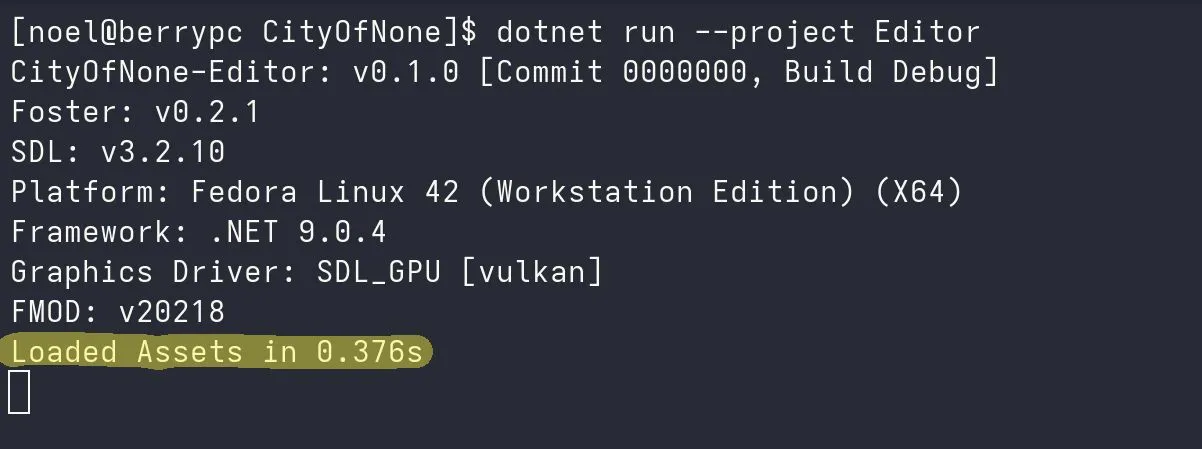
Task: Click the [vulkan] text
Action: tap(531, 272)
